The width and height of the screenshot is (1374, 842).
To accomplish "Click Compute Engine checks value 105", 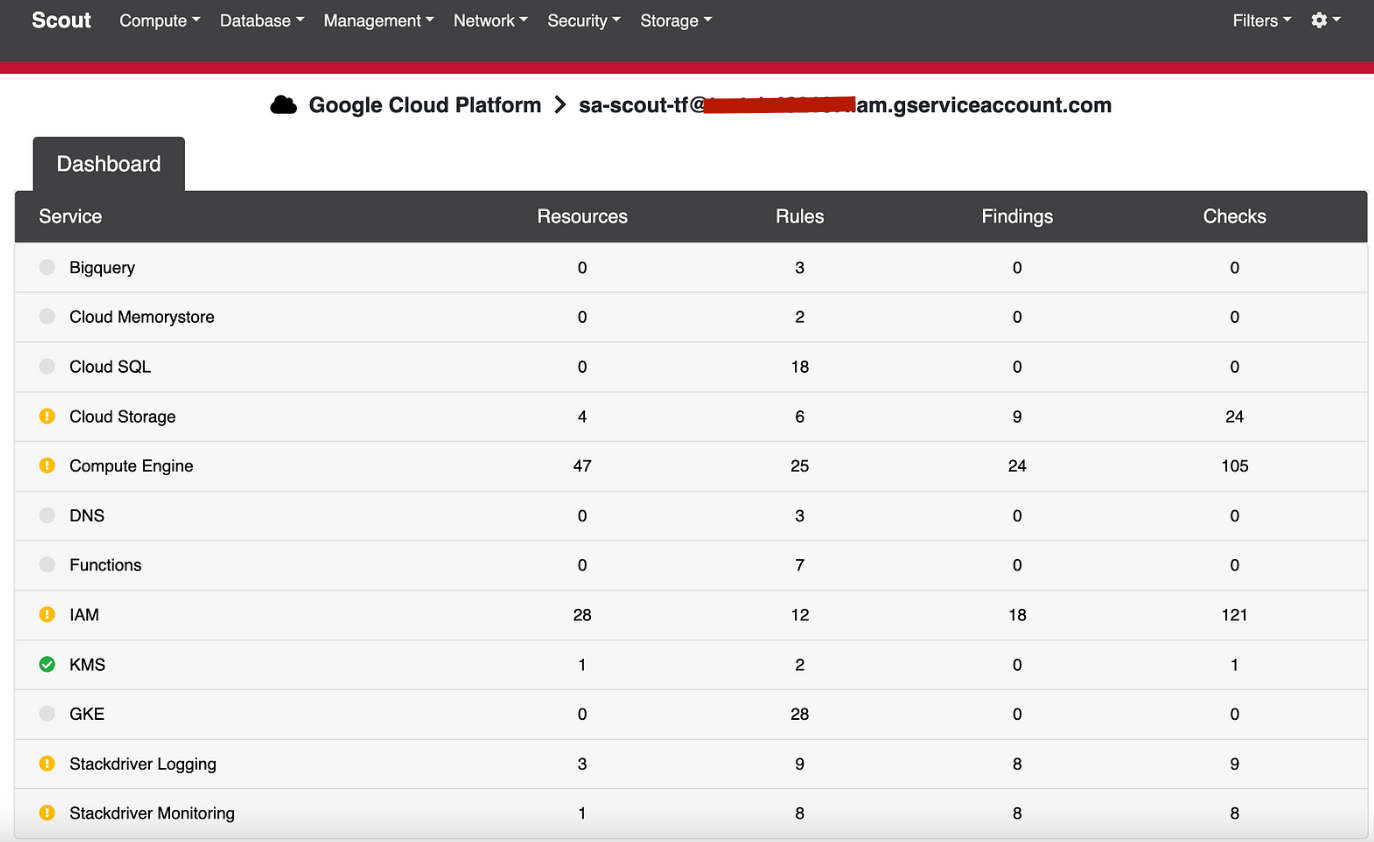I will tap(1235, 466).
